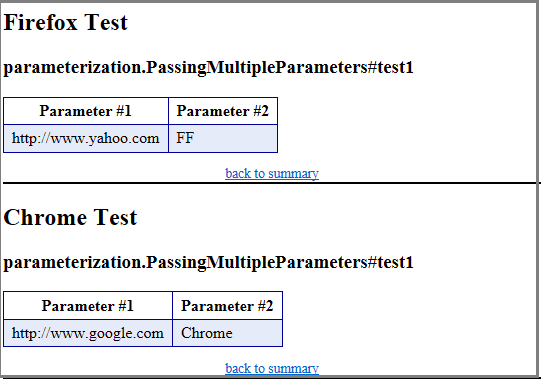Image resolution: width=541 pixels, height=380 pixels.
Task: Click 'parameterization' text in the Firefox method name
Action: tap(72, 68)
